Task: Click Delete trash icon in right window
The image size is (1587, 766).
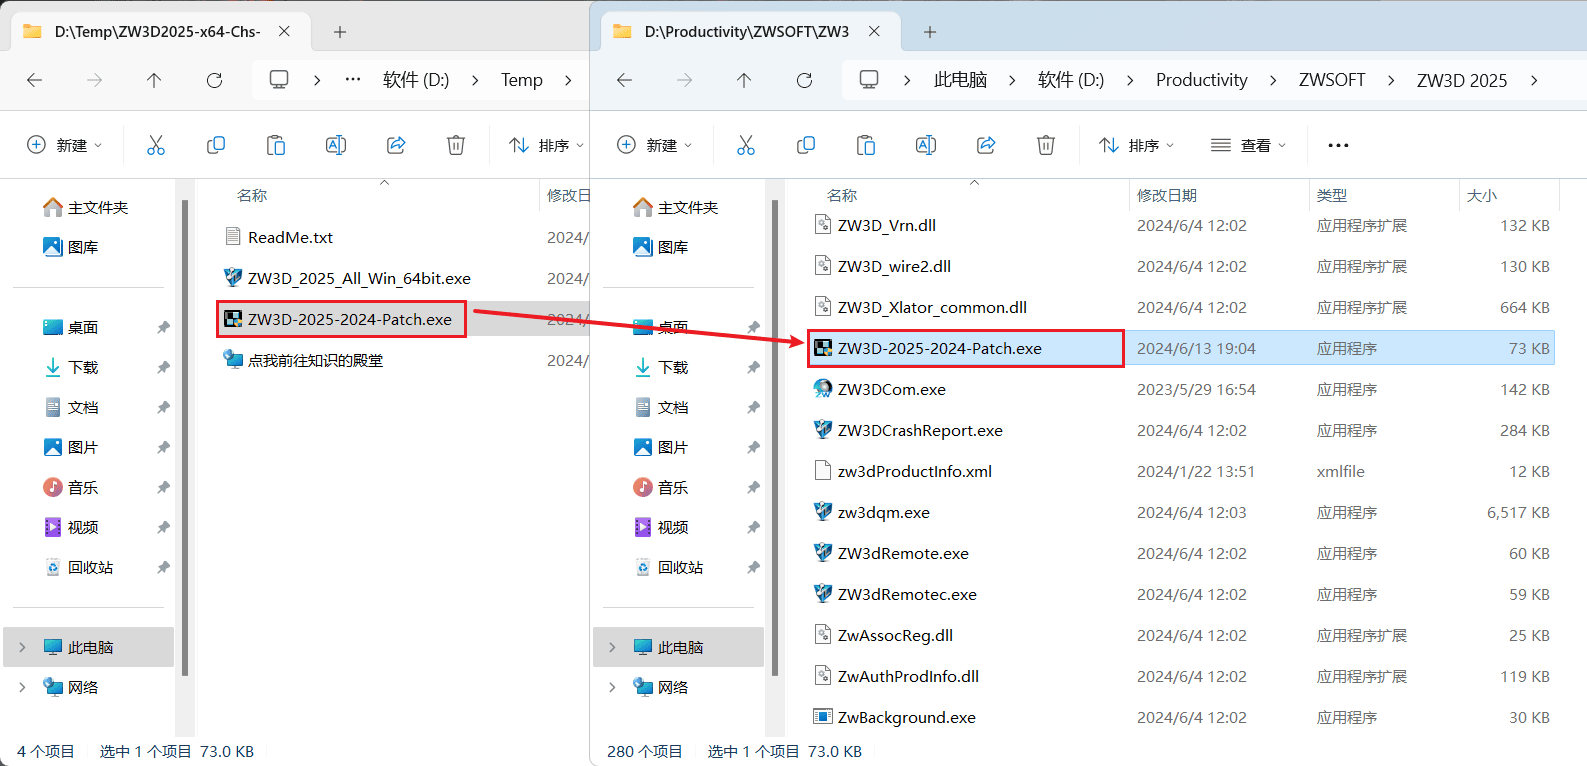Action: 1046,145
